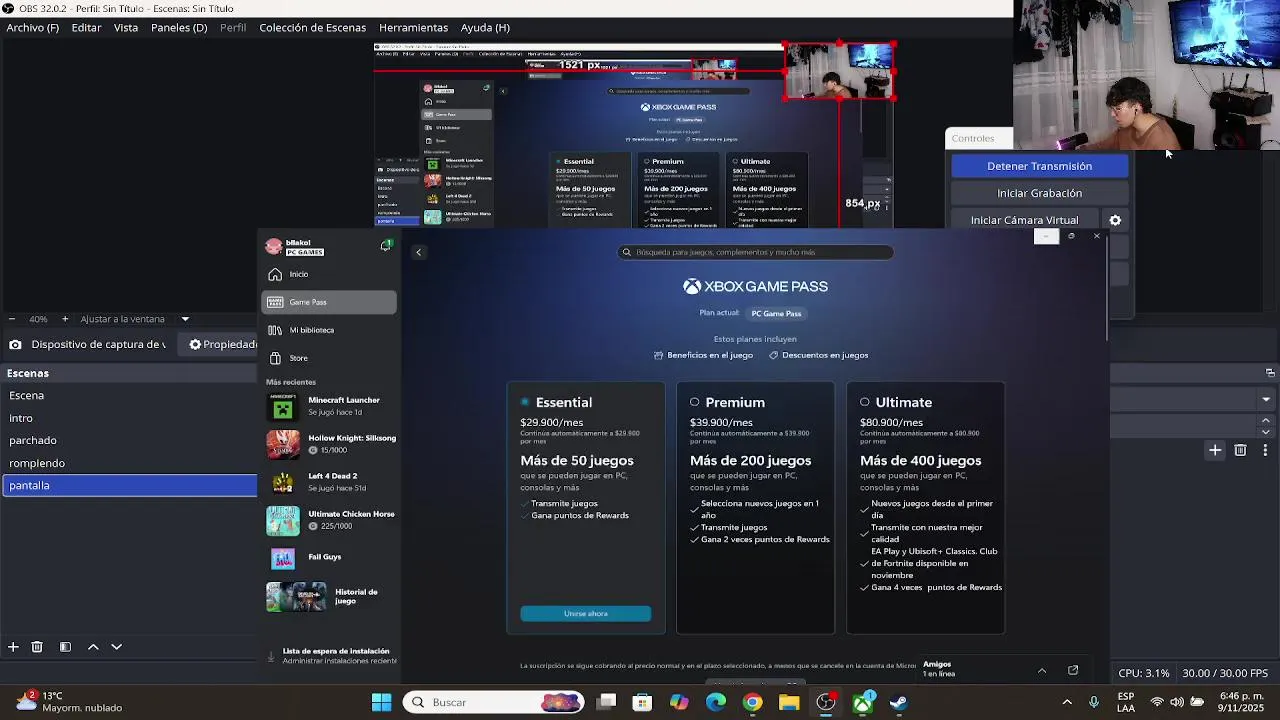The width and height of the screenshot is (1280, 720).
Task: Click Unirse ahora on Essential plan
Action: [x=585, y=613]
